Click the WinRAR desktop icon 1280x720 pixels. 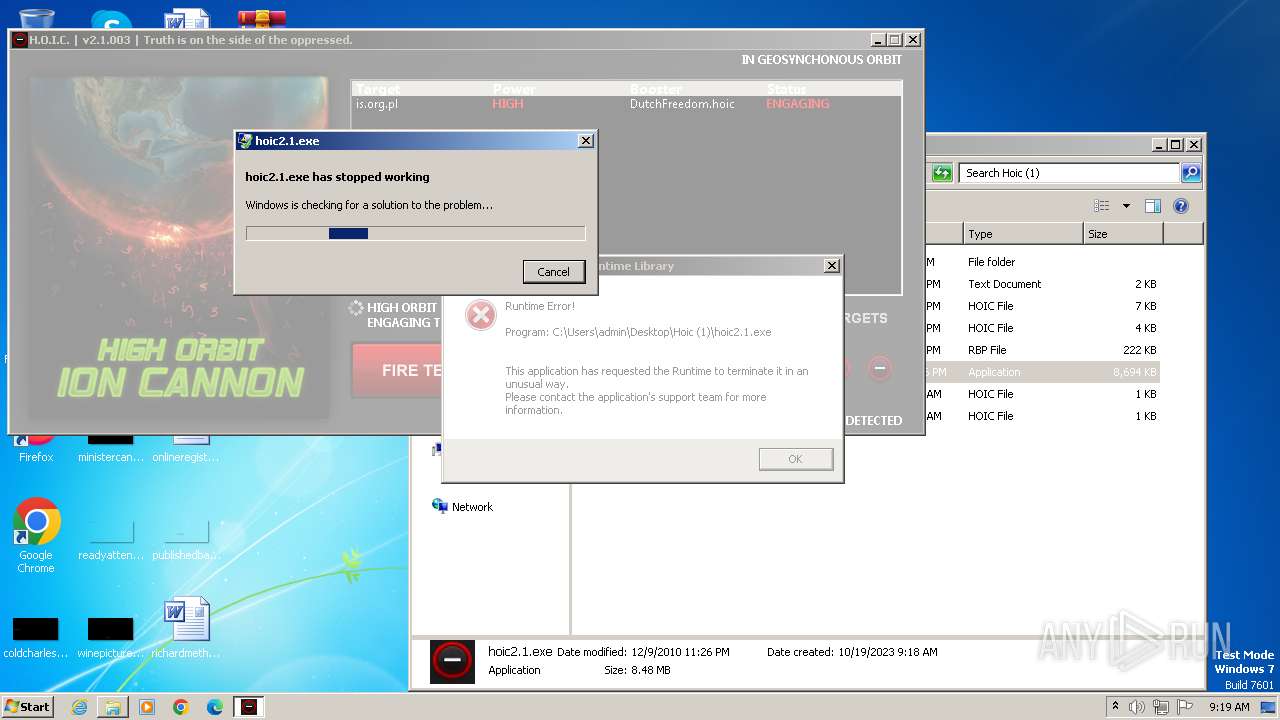[x=262, y=18]
